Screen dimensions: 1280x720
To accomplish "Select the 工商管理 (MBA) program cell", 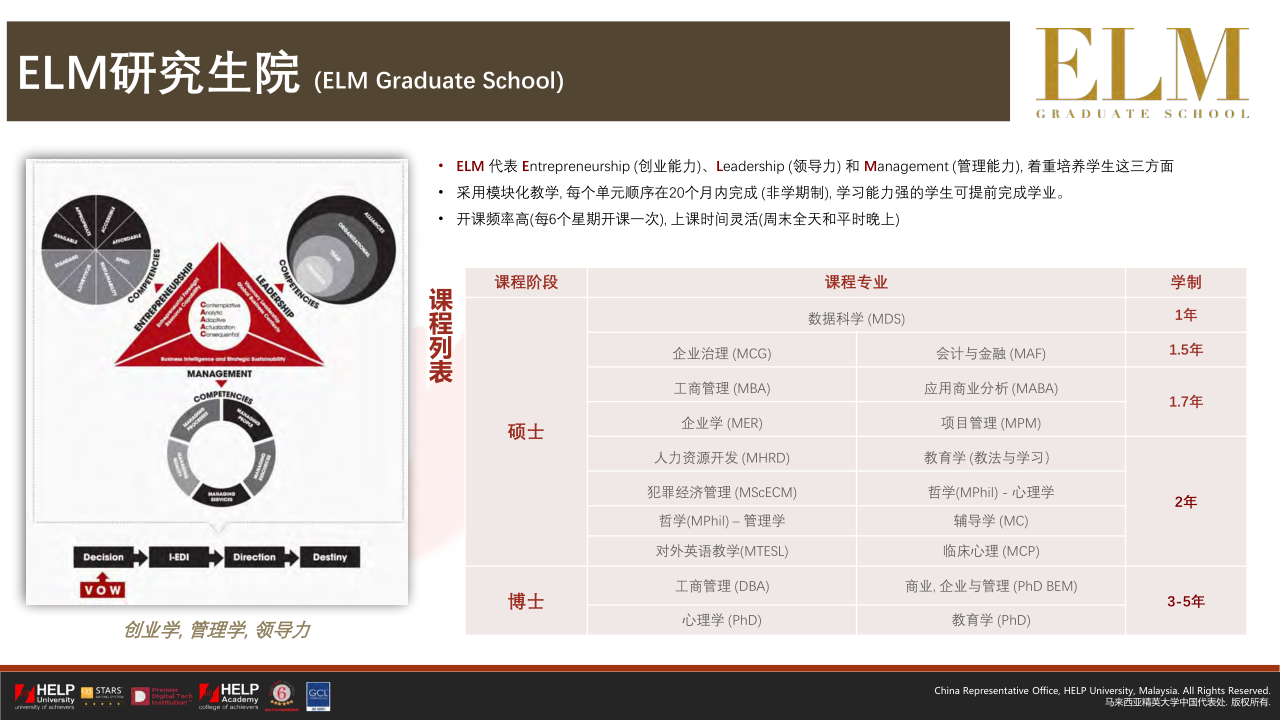I will coord(722,388).
